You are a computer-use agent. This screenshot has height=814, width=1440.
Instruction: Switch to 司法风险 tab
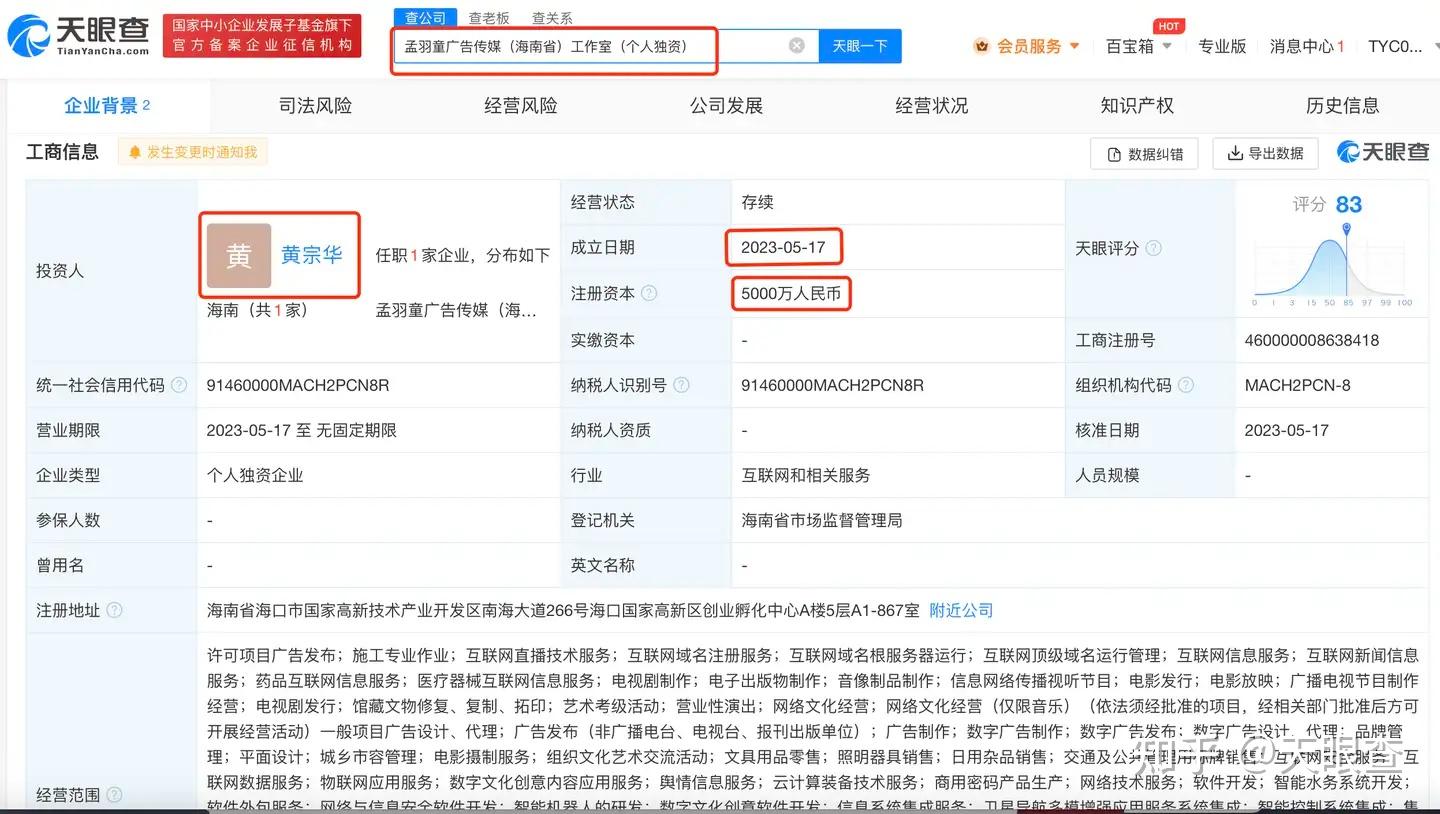click(315, 105)
